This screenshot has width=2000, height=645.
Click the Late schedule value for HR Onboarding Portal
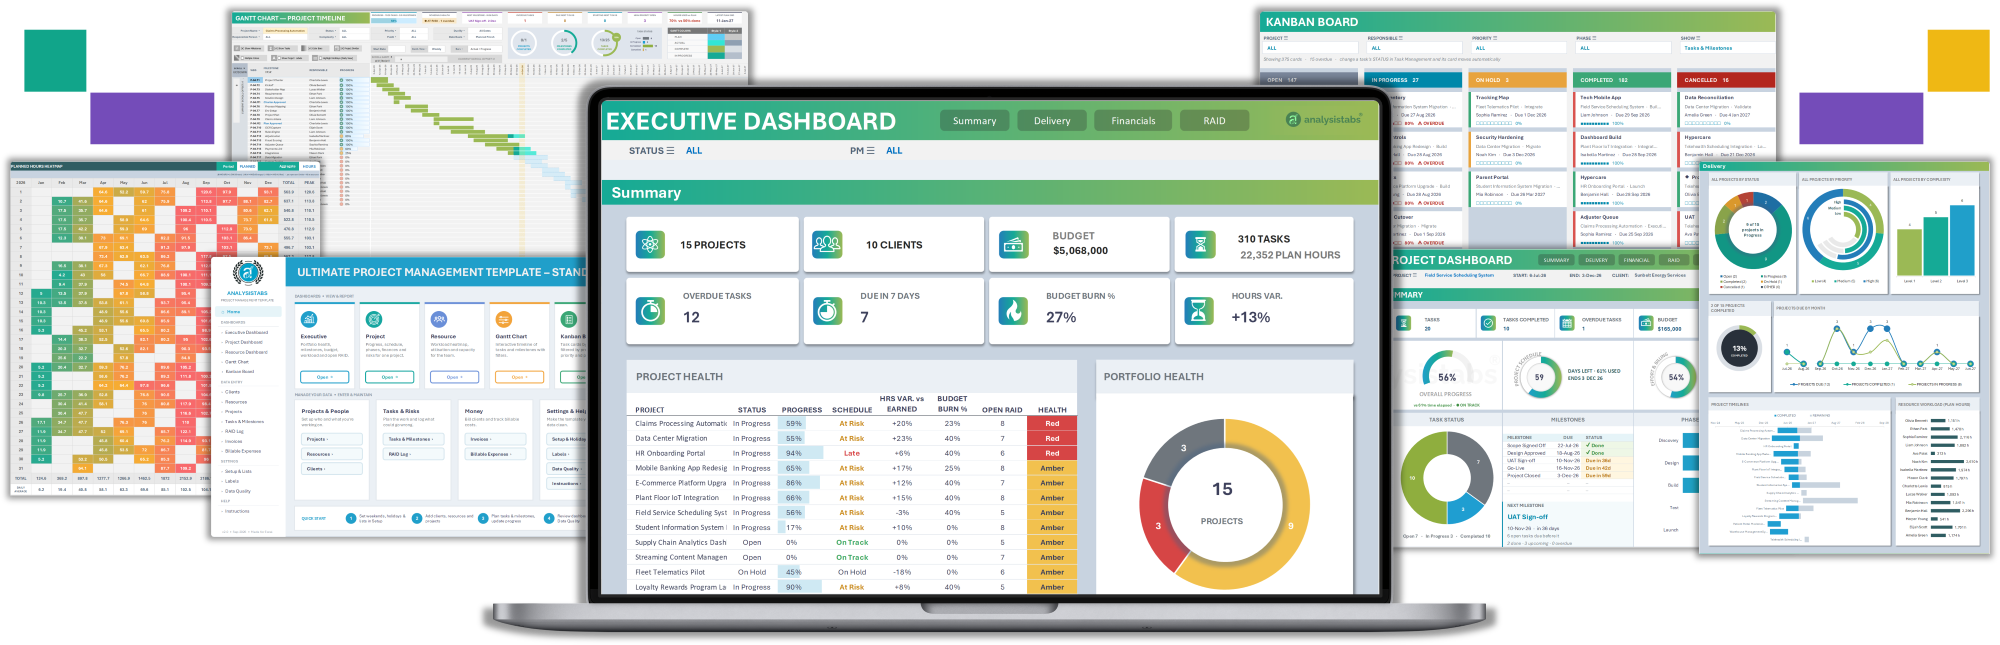click(852, 453)
